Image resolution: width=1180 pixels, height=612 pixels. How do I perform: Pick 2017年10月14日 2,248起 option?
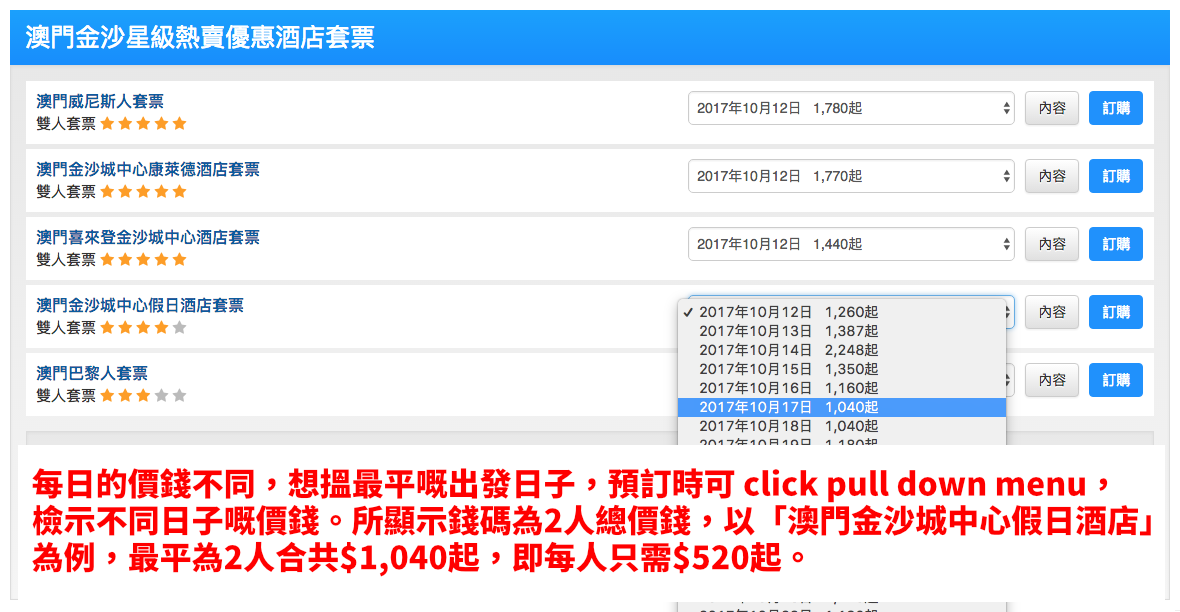[842, 350]
